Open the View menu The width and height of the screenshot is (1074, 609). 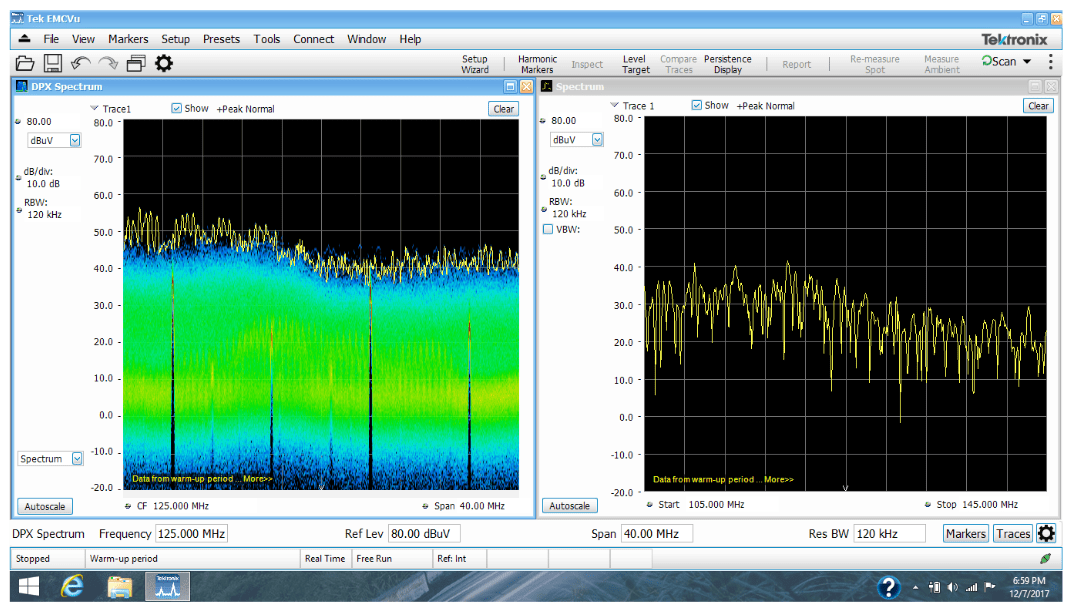point(83,39)
